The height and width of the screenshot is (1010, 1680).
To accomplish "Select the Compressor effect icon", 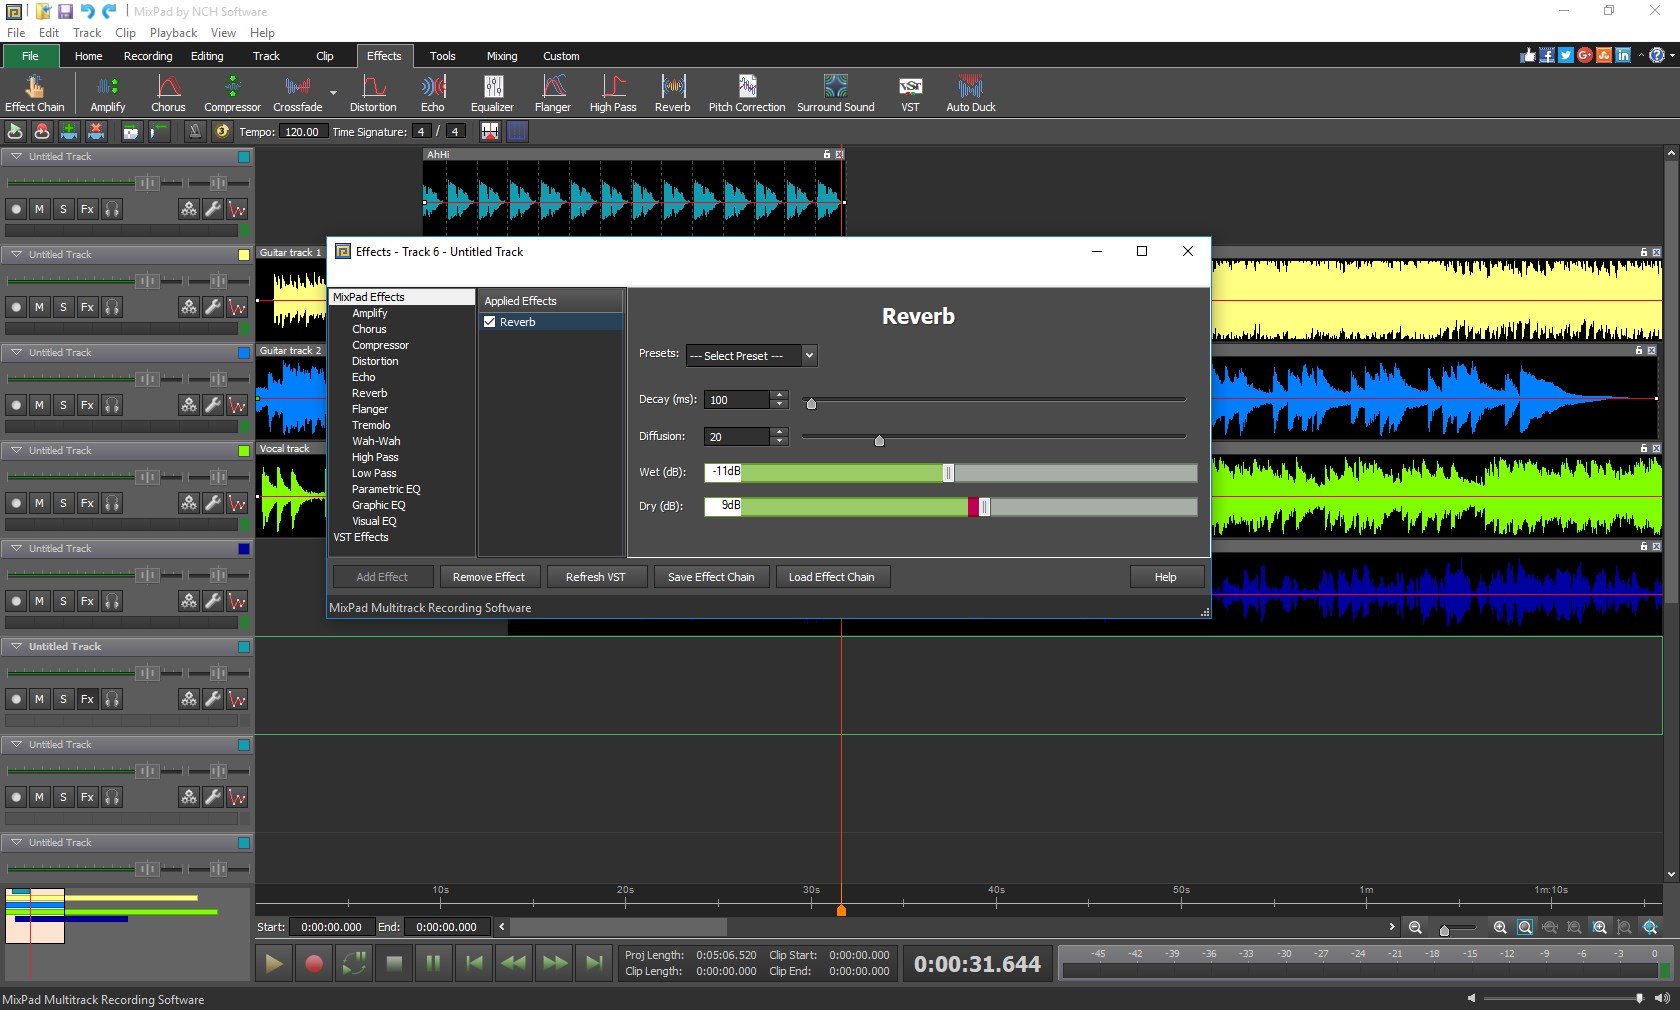I will [x=231, y=92].
